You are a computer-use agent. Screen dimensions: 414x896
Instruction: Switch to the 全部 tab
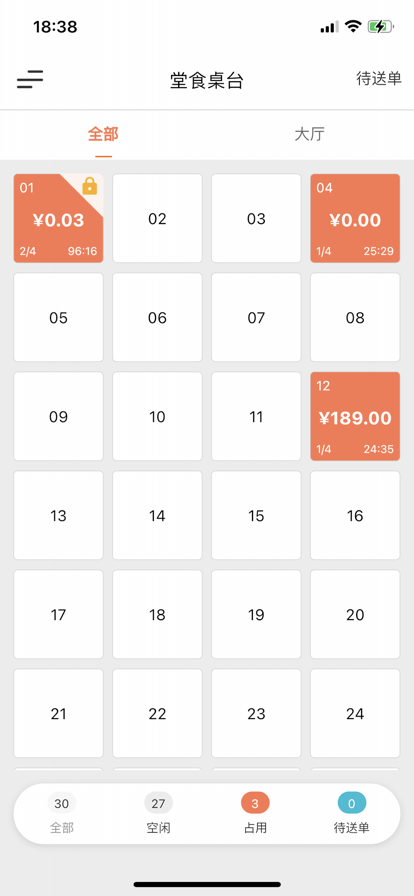pos(104,135)
